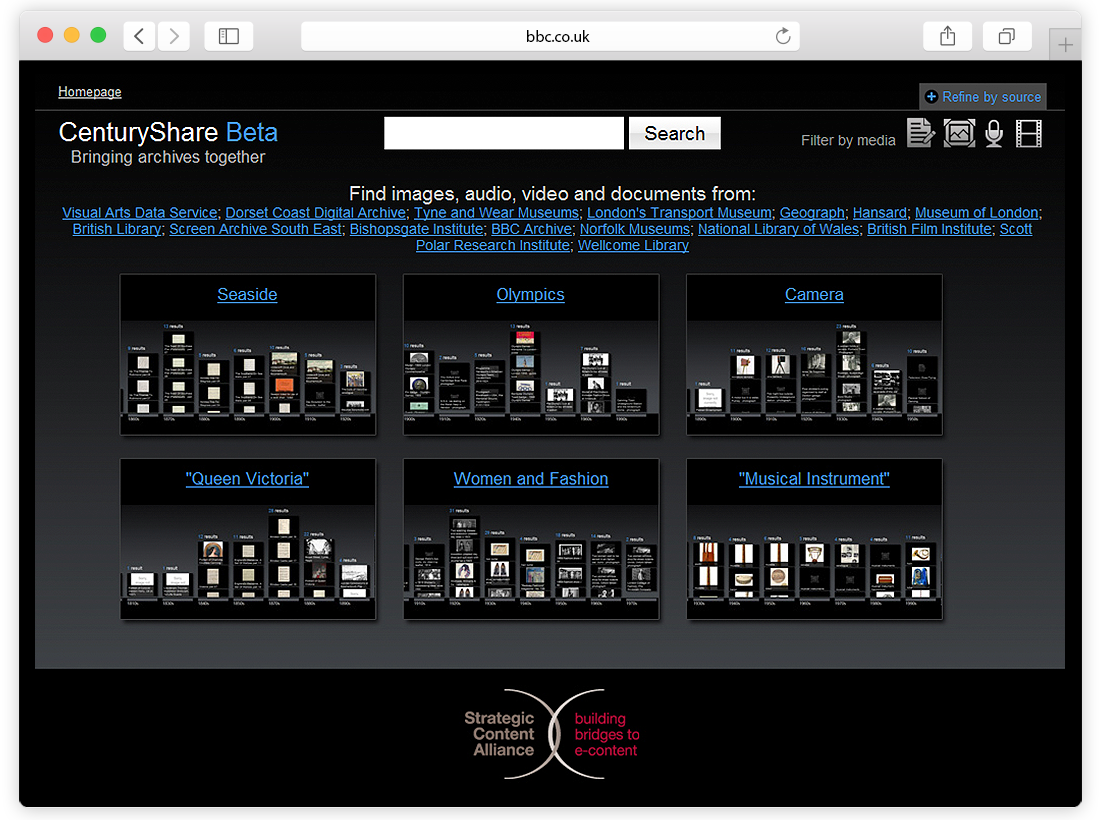This screenshot has height=820, width=1100.
Task: Open the "Queen Victoria" topic link
Action: [247, 479]
